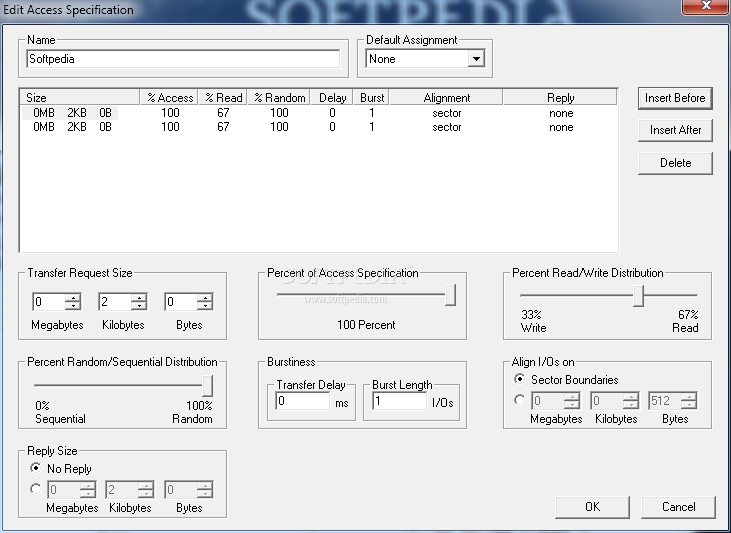Click the Size column header
The height and width of the screenshot is (533, 731).
[x=80, y=97]
